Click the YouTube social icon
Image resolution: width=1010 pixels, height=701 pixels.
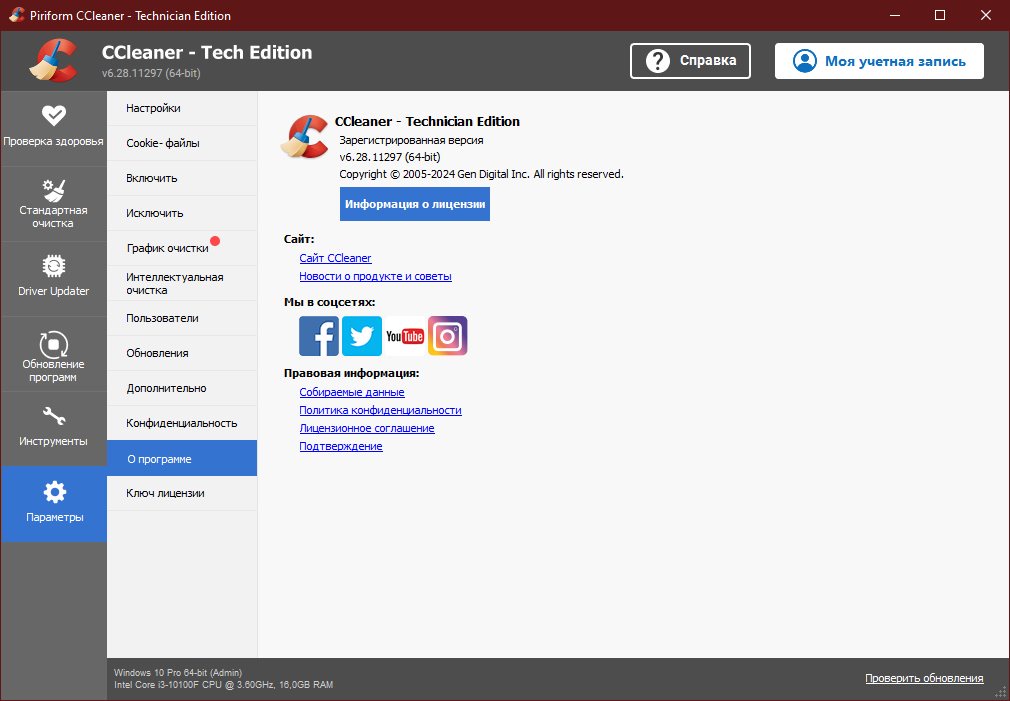405,336
